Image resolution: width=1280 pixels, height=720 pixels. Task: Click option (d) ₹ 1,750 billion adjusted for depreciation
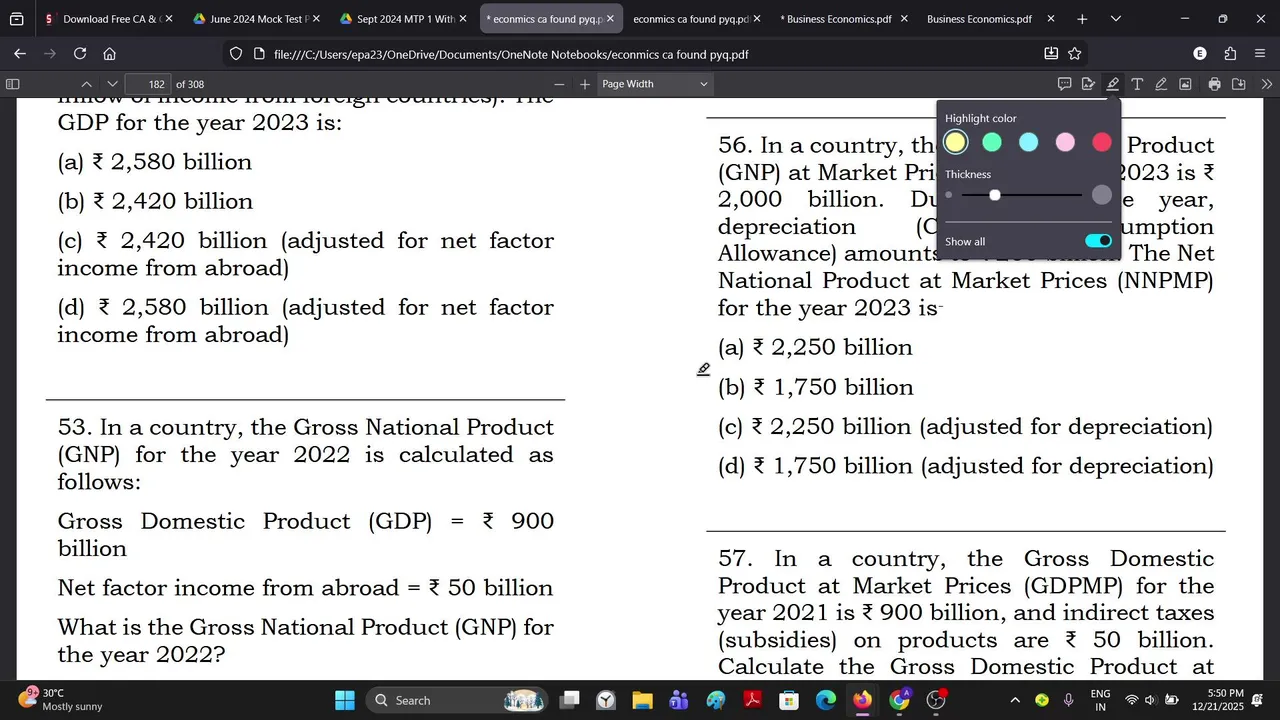pyautogui.click(x=965, y=466)
